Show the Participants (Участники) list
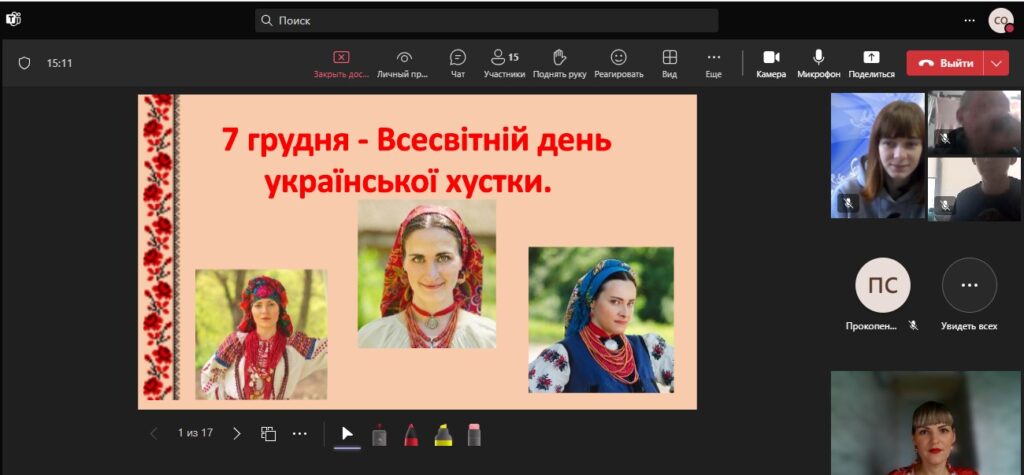The height and width of the screenshot is (475, 1024). (504, 63)
